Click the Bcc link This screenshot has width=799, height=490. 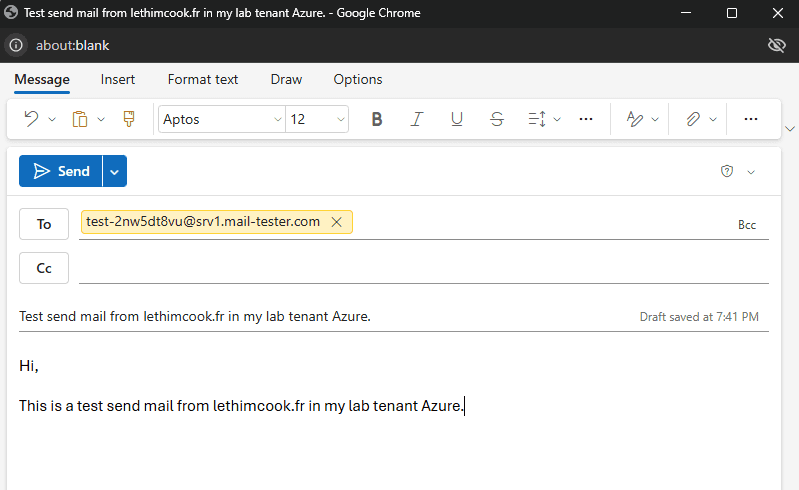click(746, 225)
